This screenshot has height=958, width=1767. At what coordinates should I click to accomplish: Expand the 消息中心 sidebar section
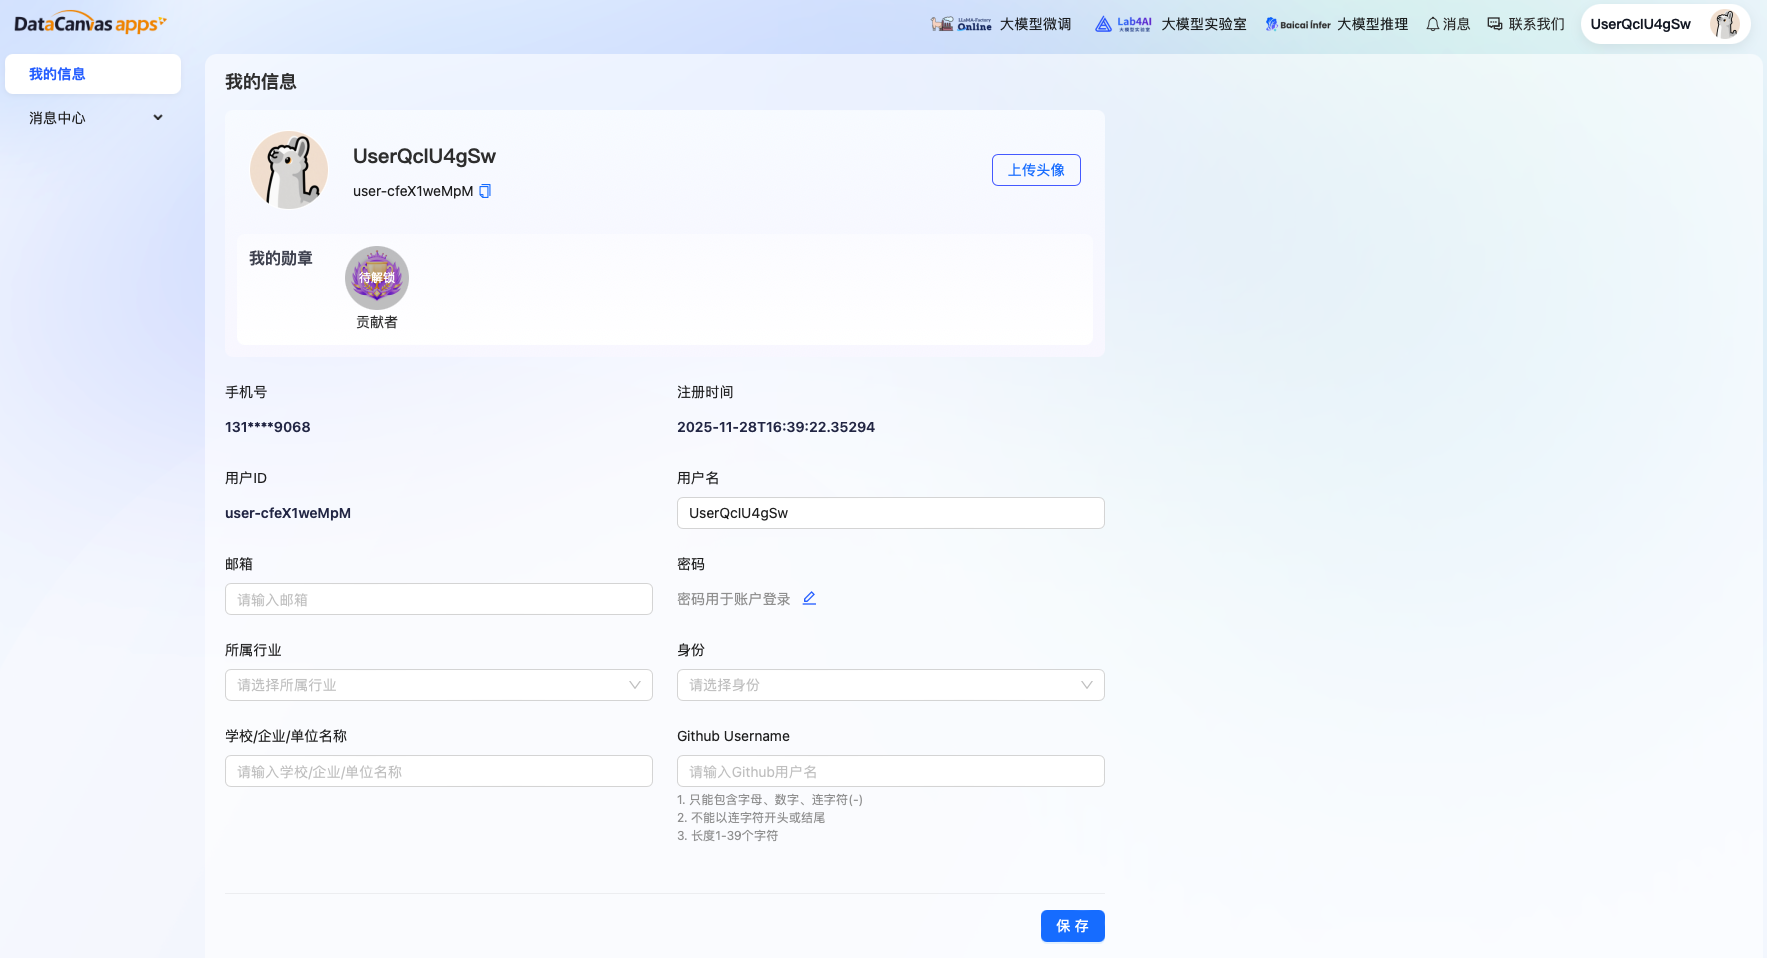93,117
